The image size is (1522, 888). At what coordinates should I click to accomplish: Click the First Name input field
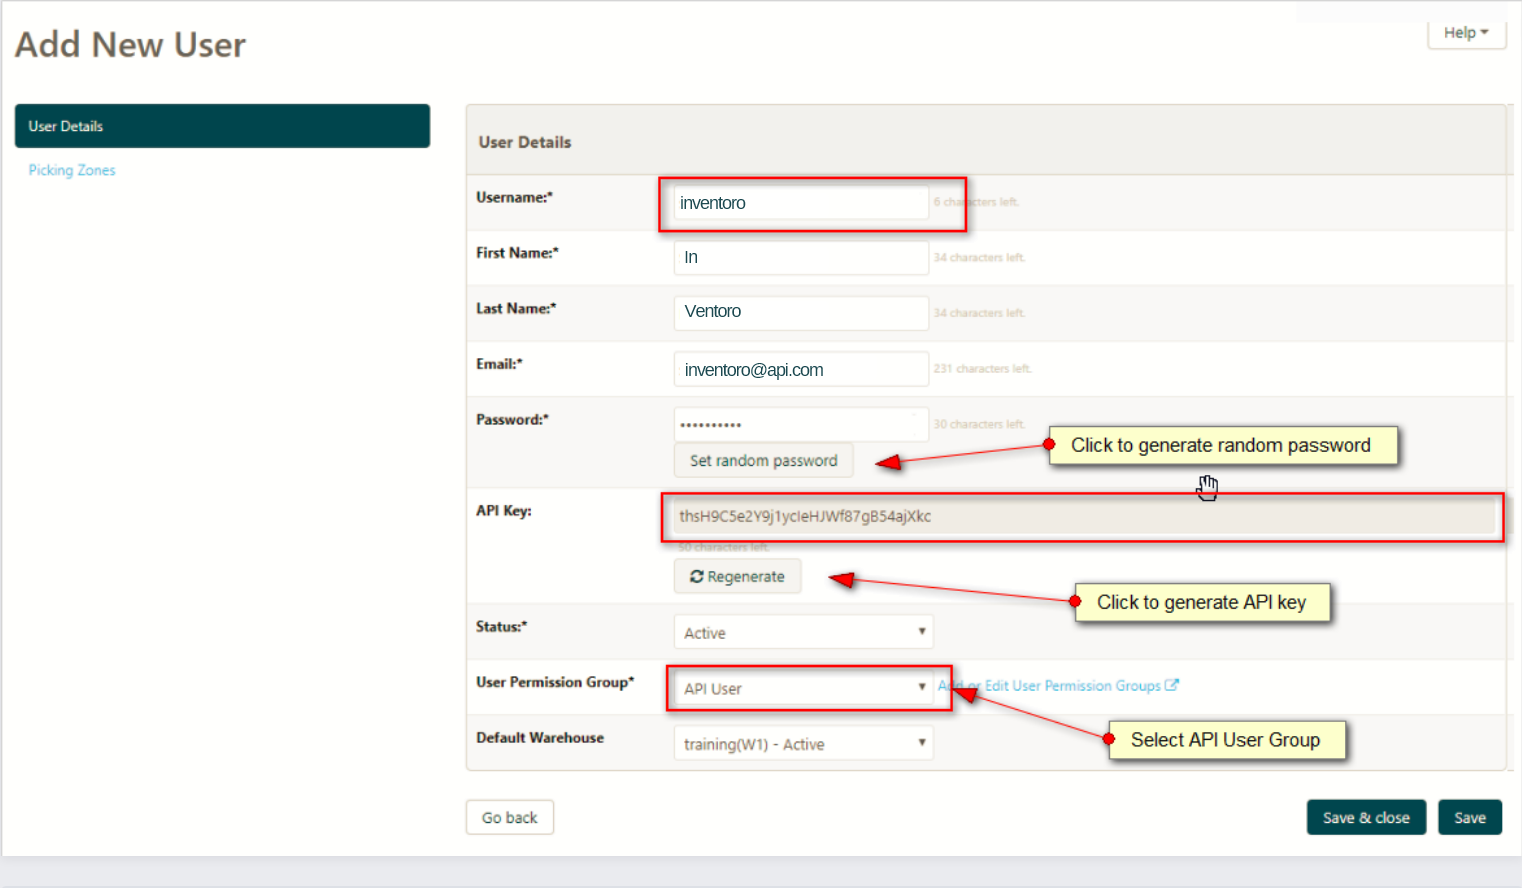coord(800,257)
